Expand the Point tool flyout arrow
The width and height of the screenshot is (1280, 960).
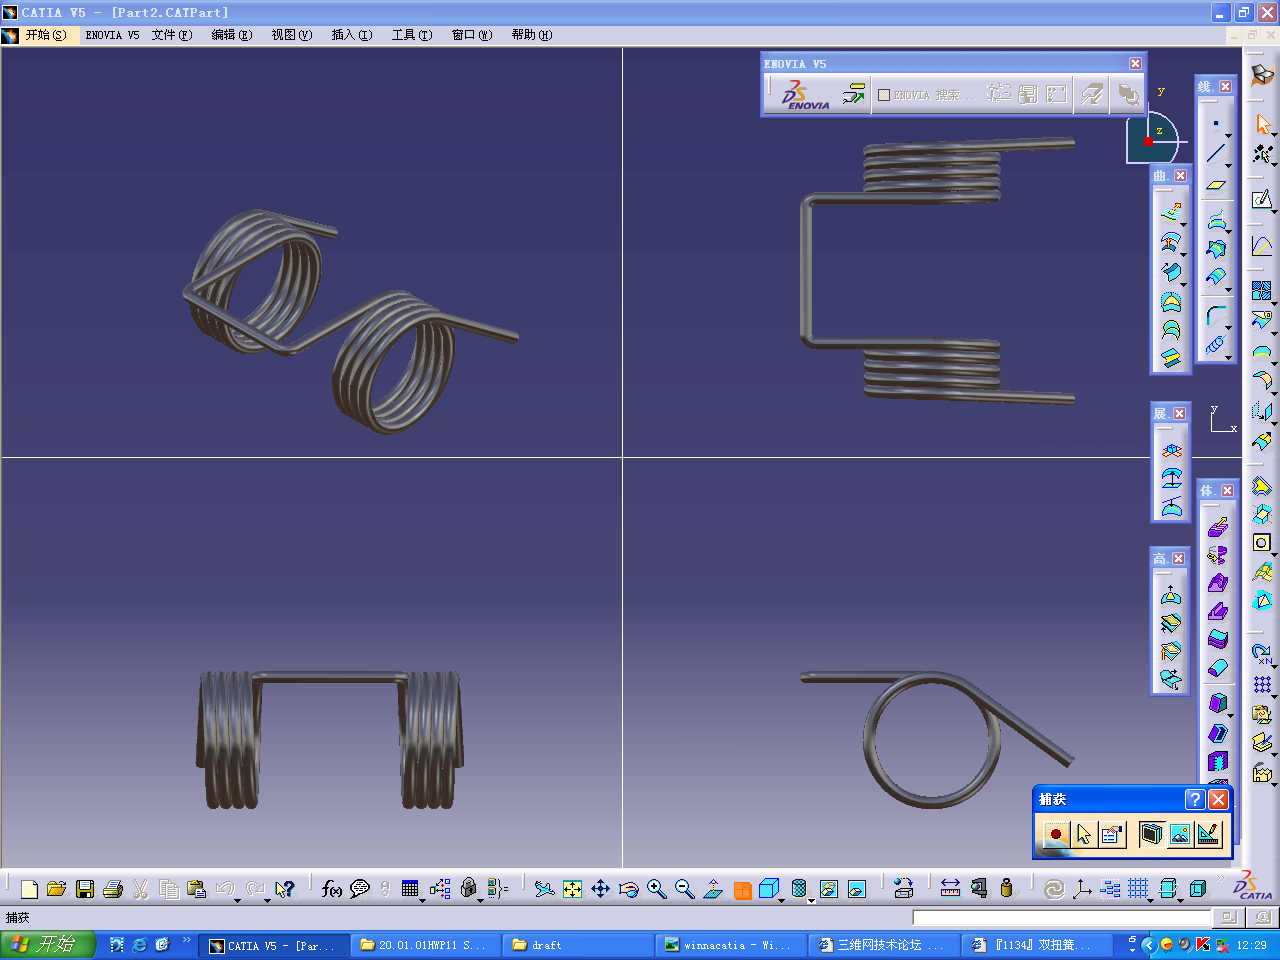[x=1229, y=135]
